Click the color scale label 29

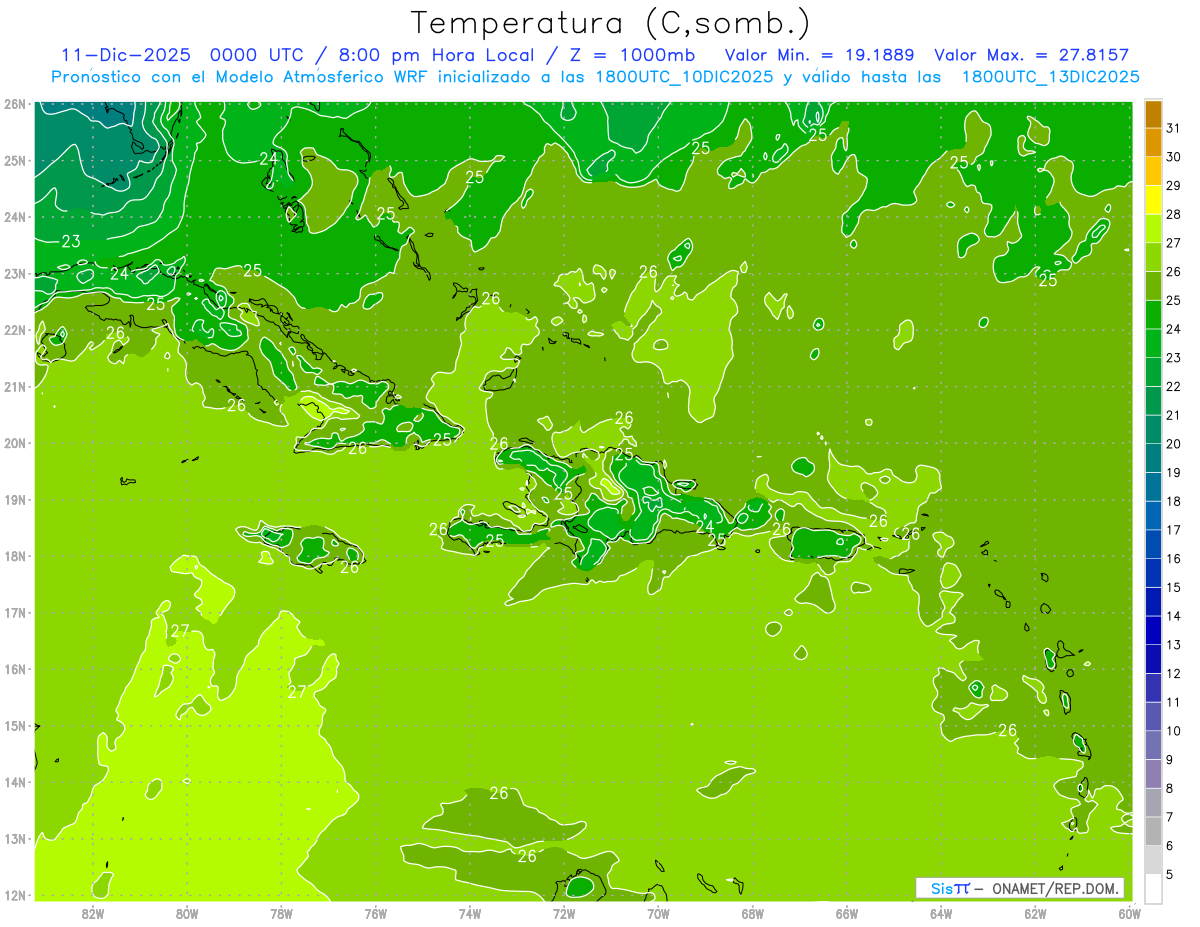click(1174, 186)
